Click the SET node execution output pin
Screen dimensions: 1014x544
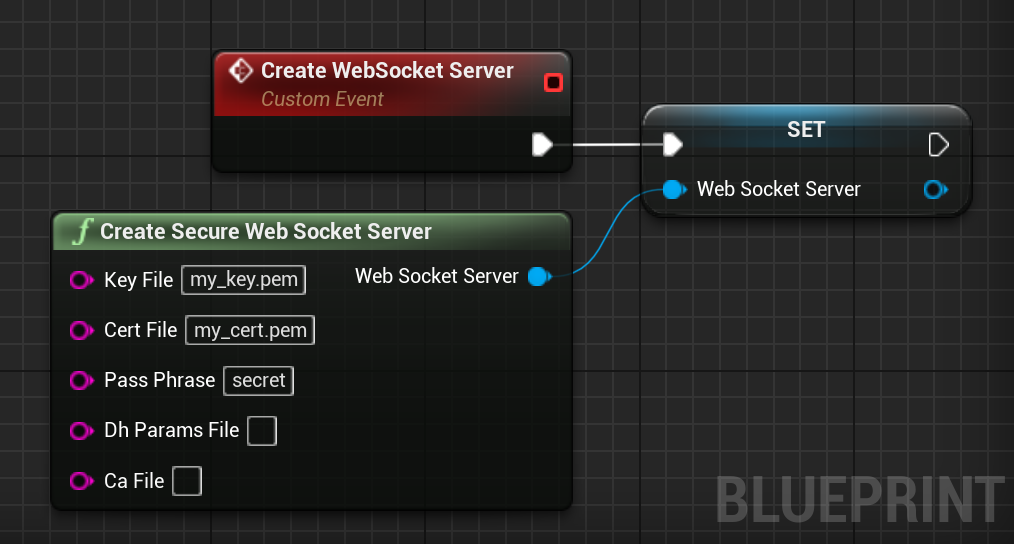click(938, 144)
